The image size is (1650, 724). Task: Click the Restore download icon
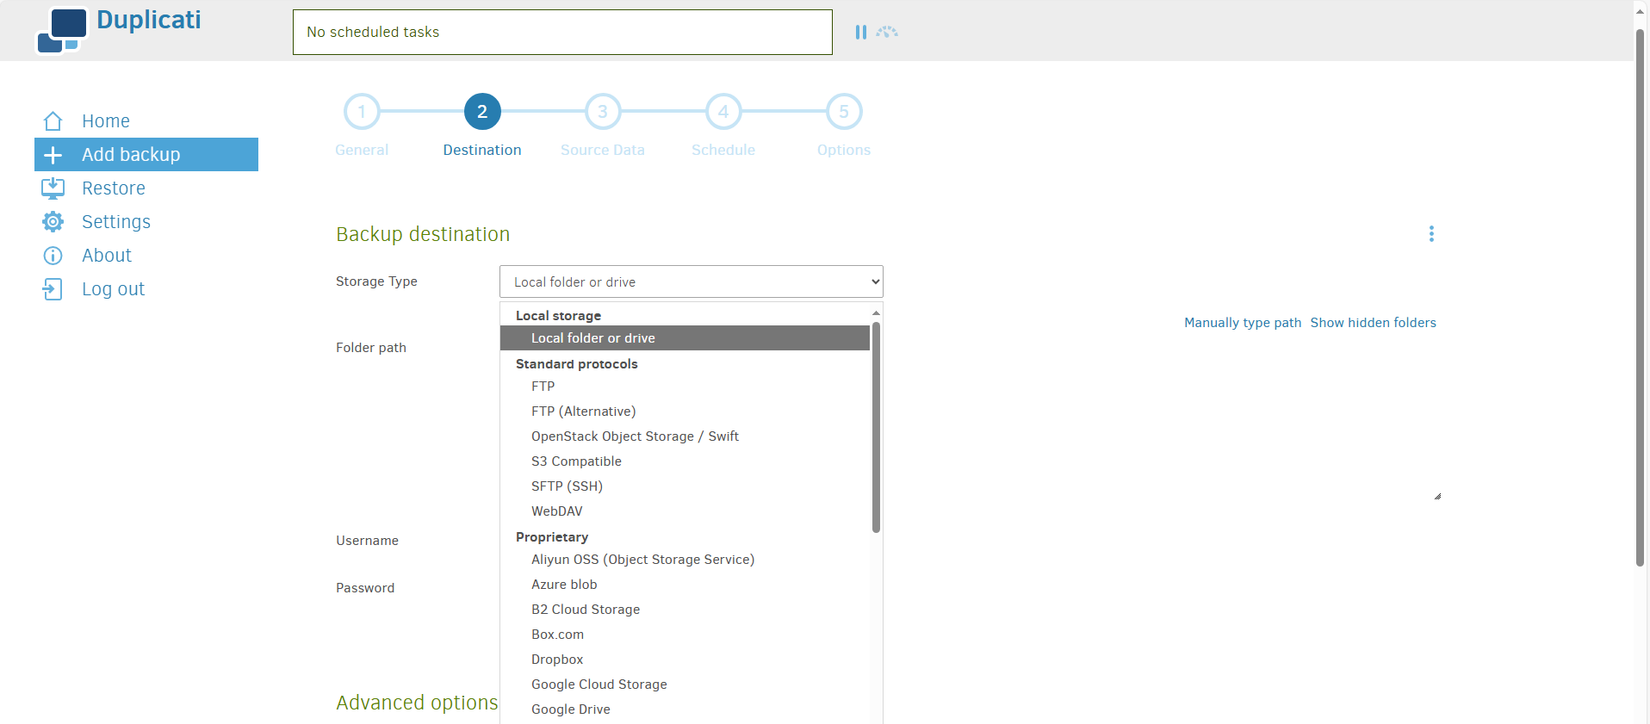point(53,188)
